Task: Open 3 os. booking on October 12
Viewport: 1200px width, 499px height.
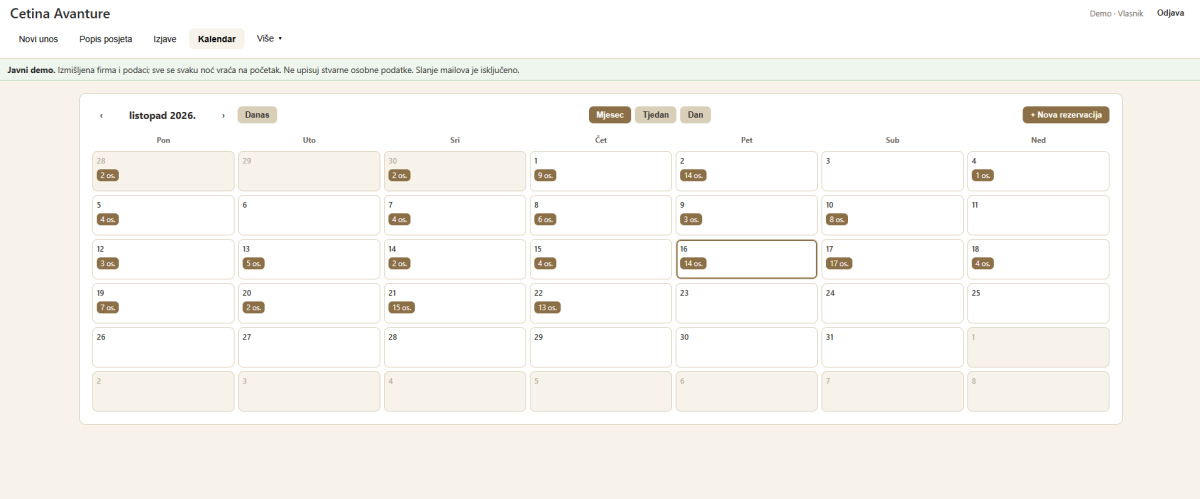Action: [108, 263]
